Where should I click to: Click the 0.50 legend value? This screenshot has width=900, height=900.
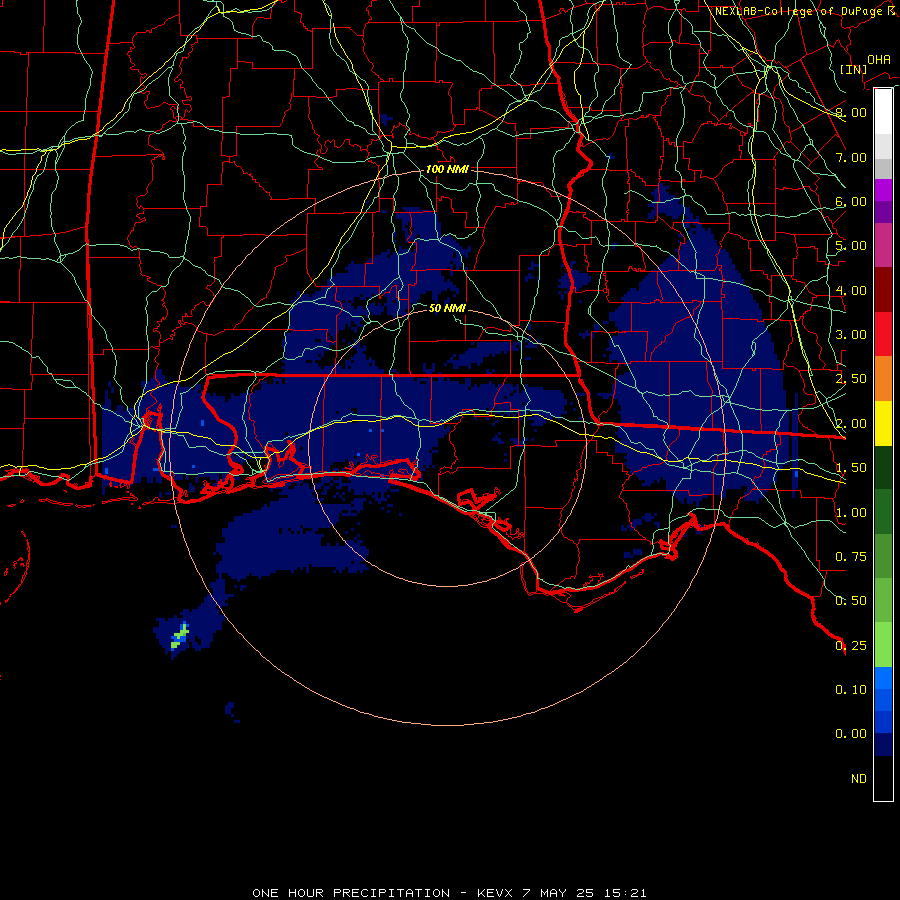[851, 601]
